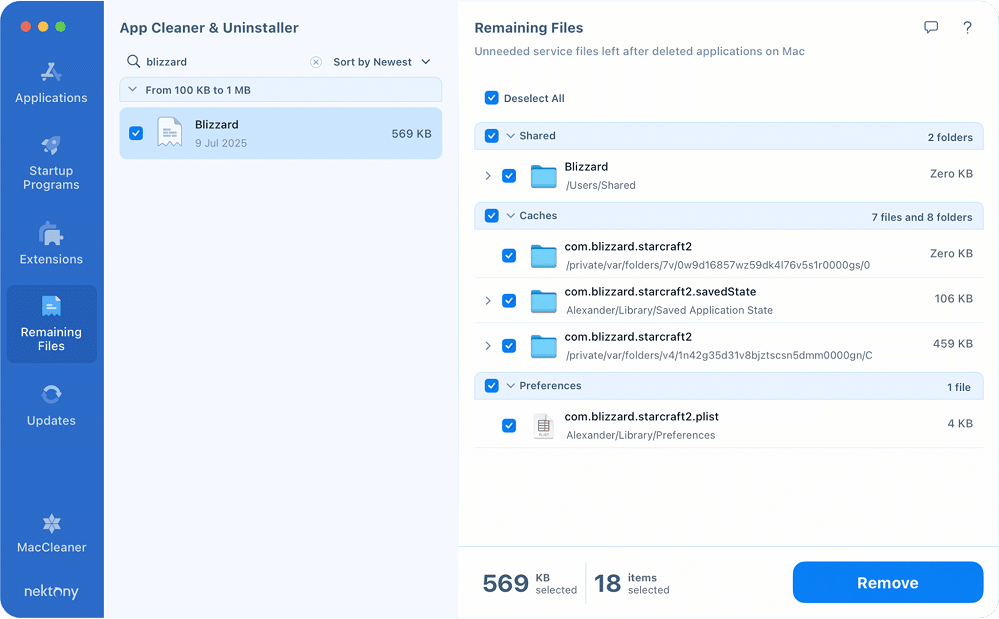Focus the blizzard search field

point(226,62)
